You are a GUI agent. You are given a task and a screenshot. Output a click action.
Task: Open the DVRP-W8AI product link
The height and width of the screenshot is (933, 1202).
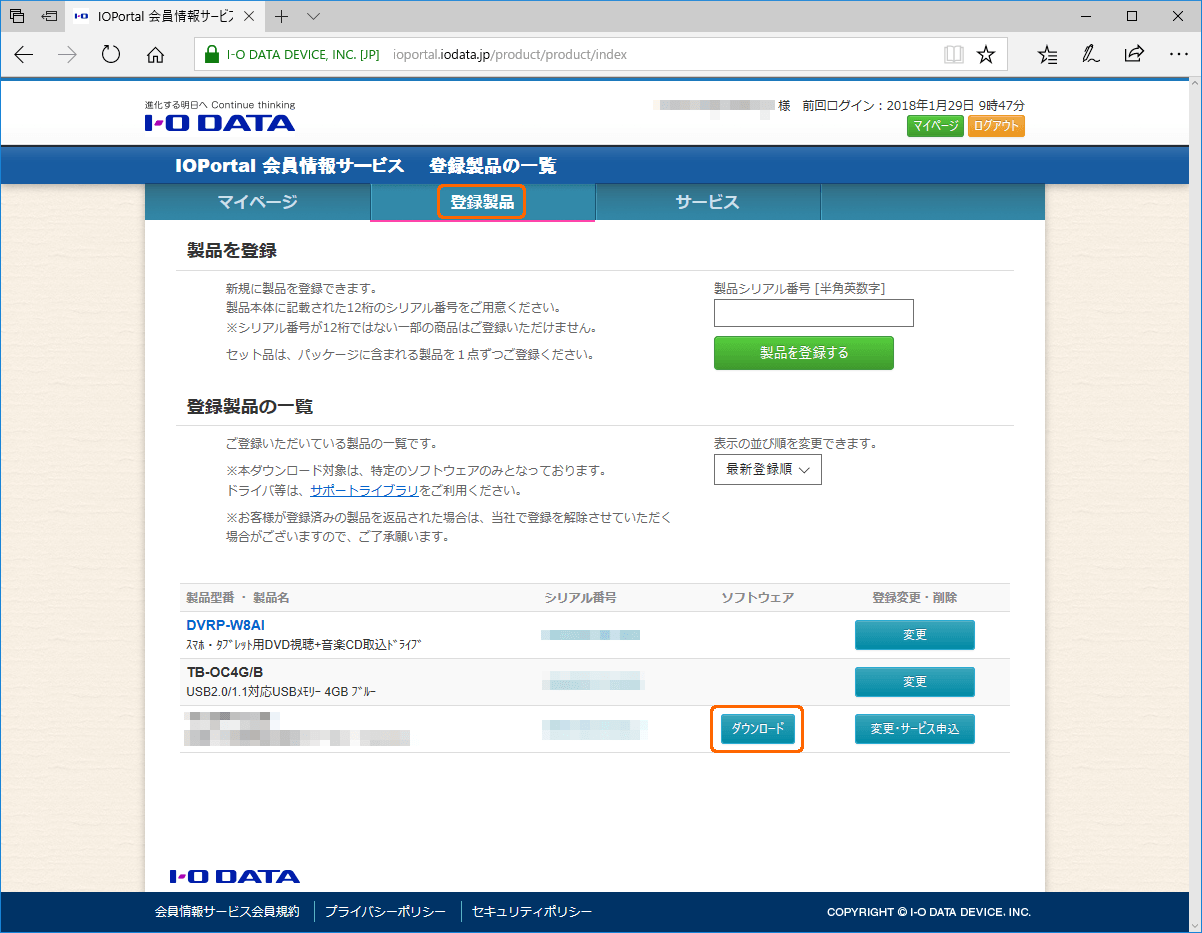[225, 625]
